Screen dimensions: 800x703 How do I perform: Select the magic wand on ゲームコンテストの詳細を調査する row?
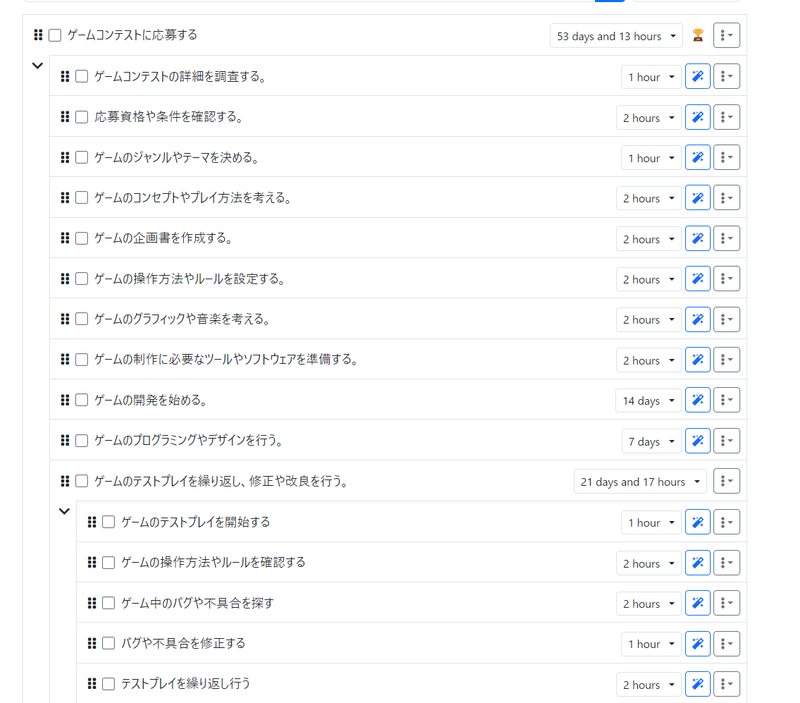[697, 76]
